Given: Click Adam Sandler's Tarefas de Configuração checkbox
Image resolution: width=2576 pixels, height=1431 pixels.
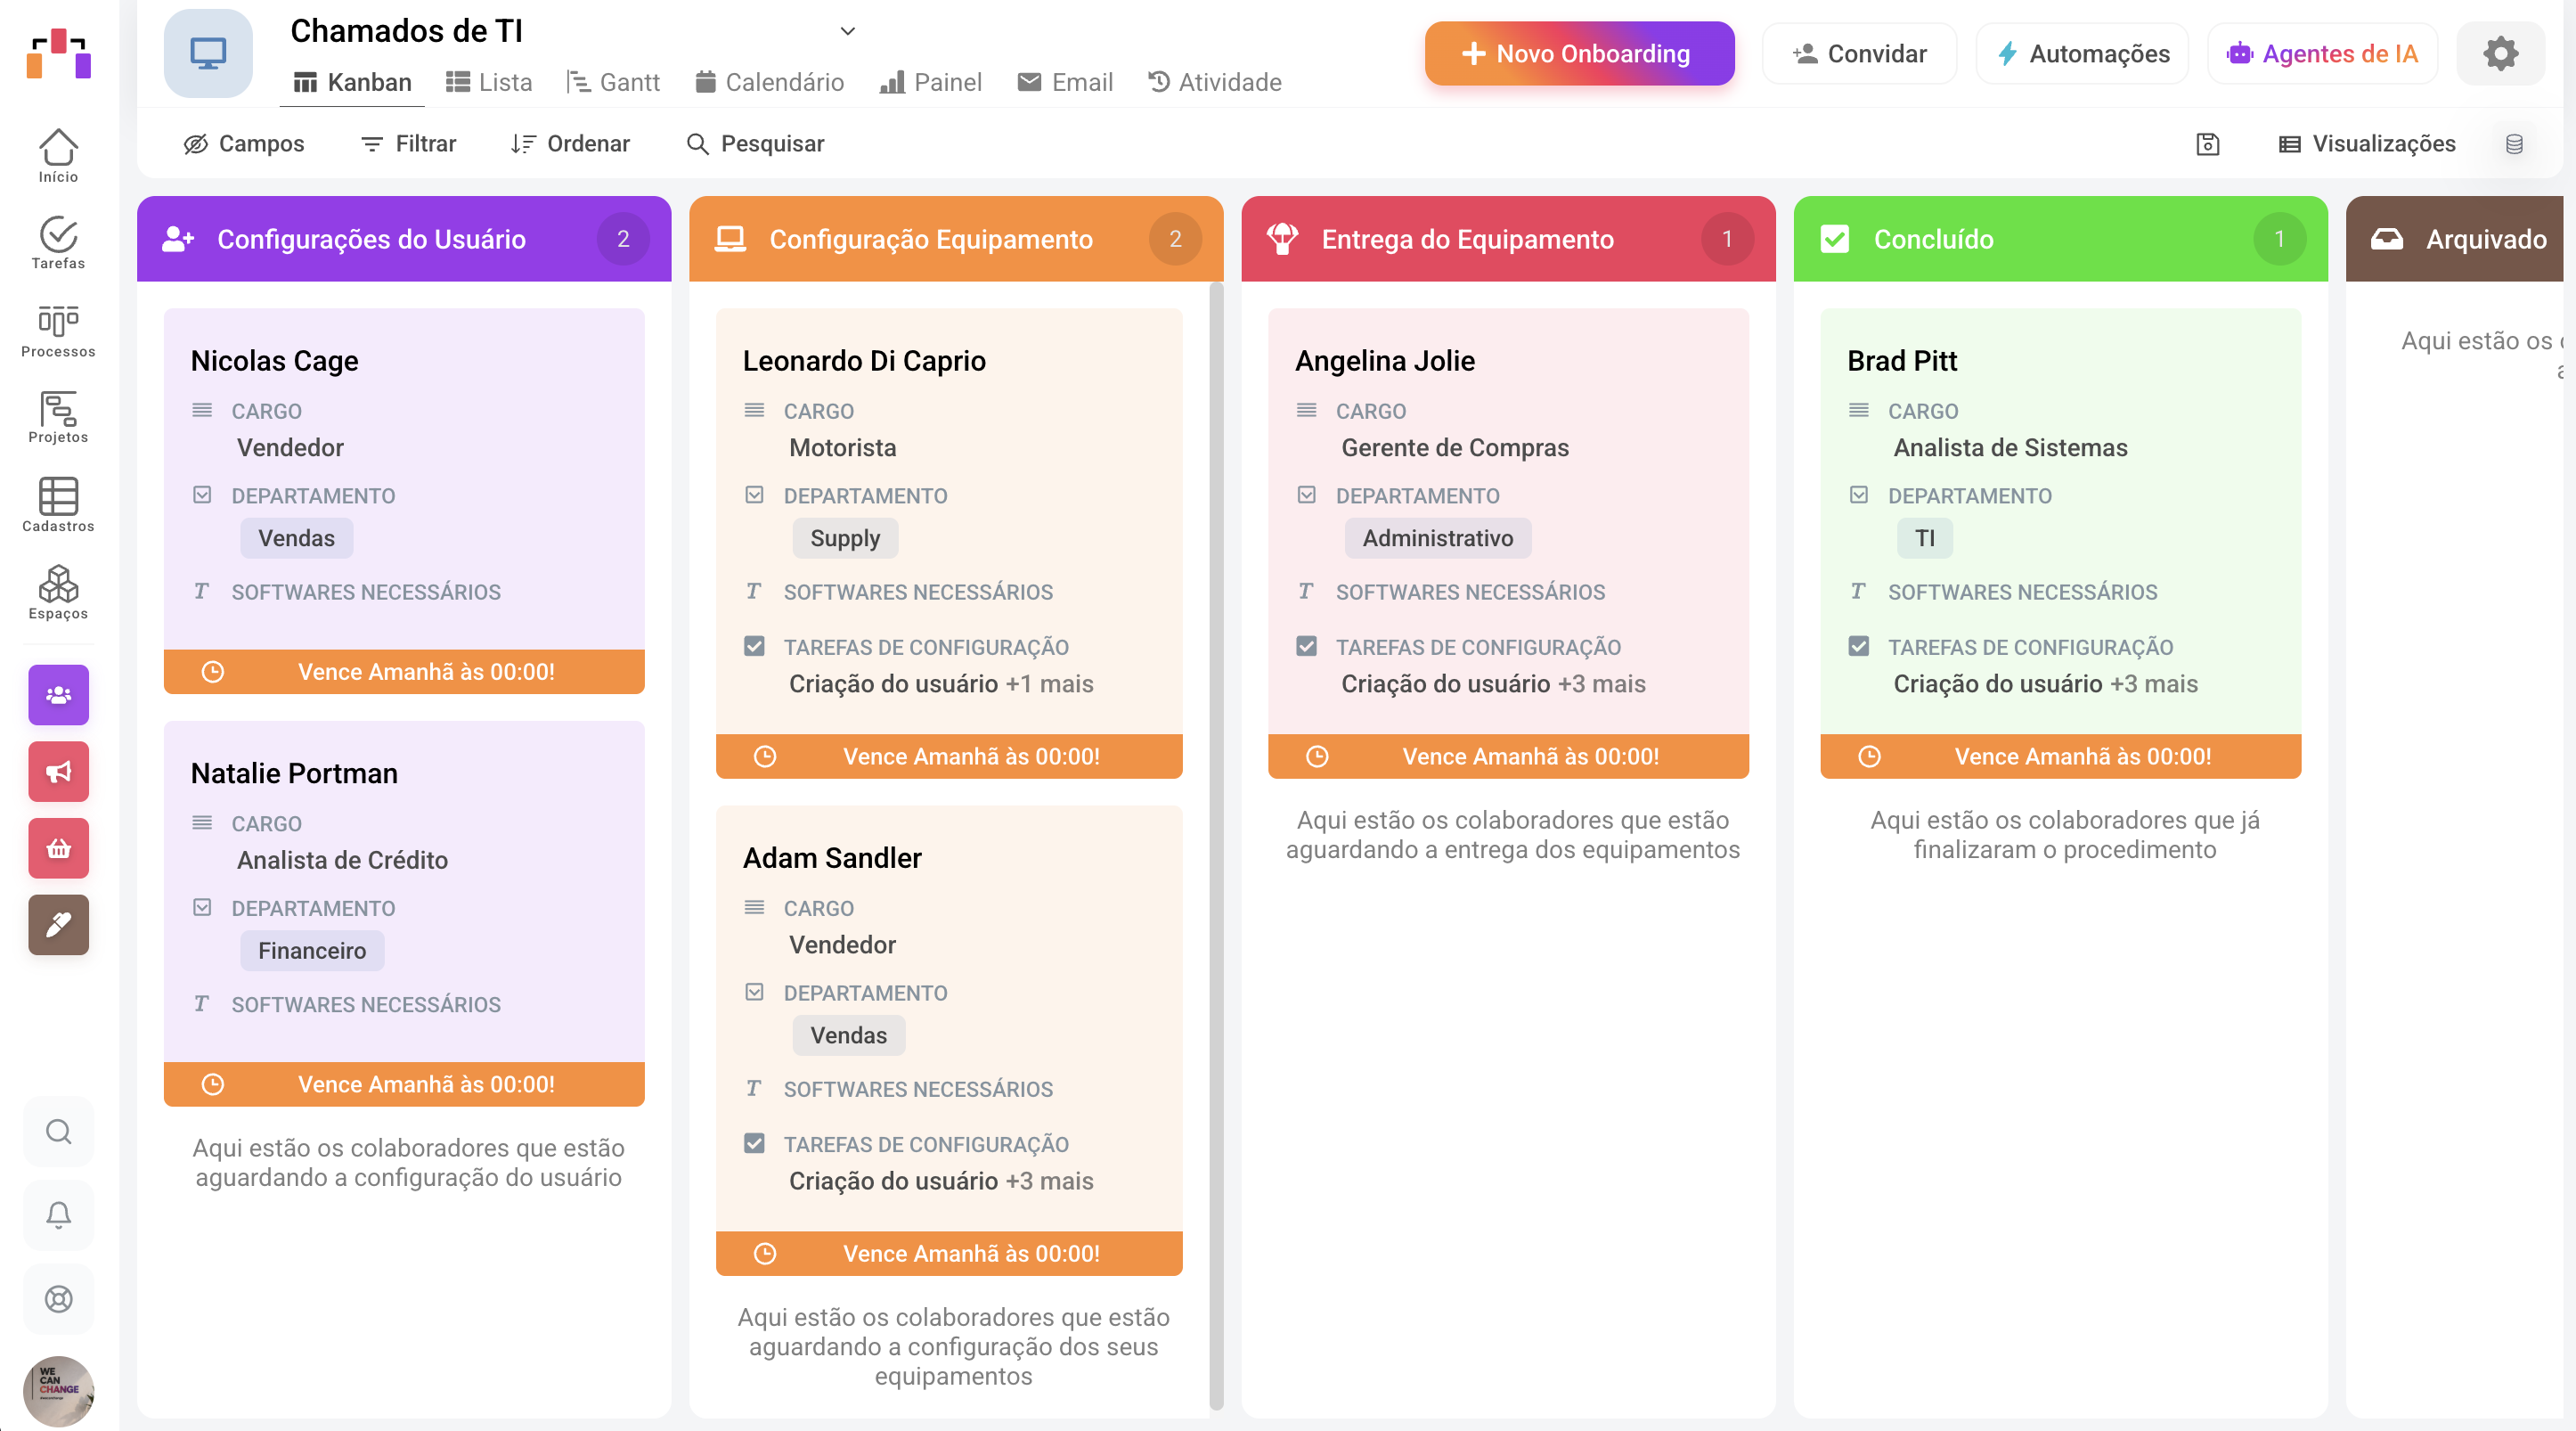Looking at the screenshot, I should point(754,1143).
